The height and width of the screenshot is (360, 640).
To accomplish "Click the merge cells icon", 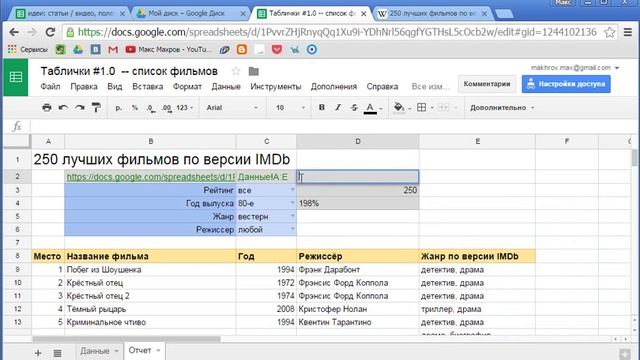I will (x=443, y=107).
